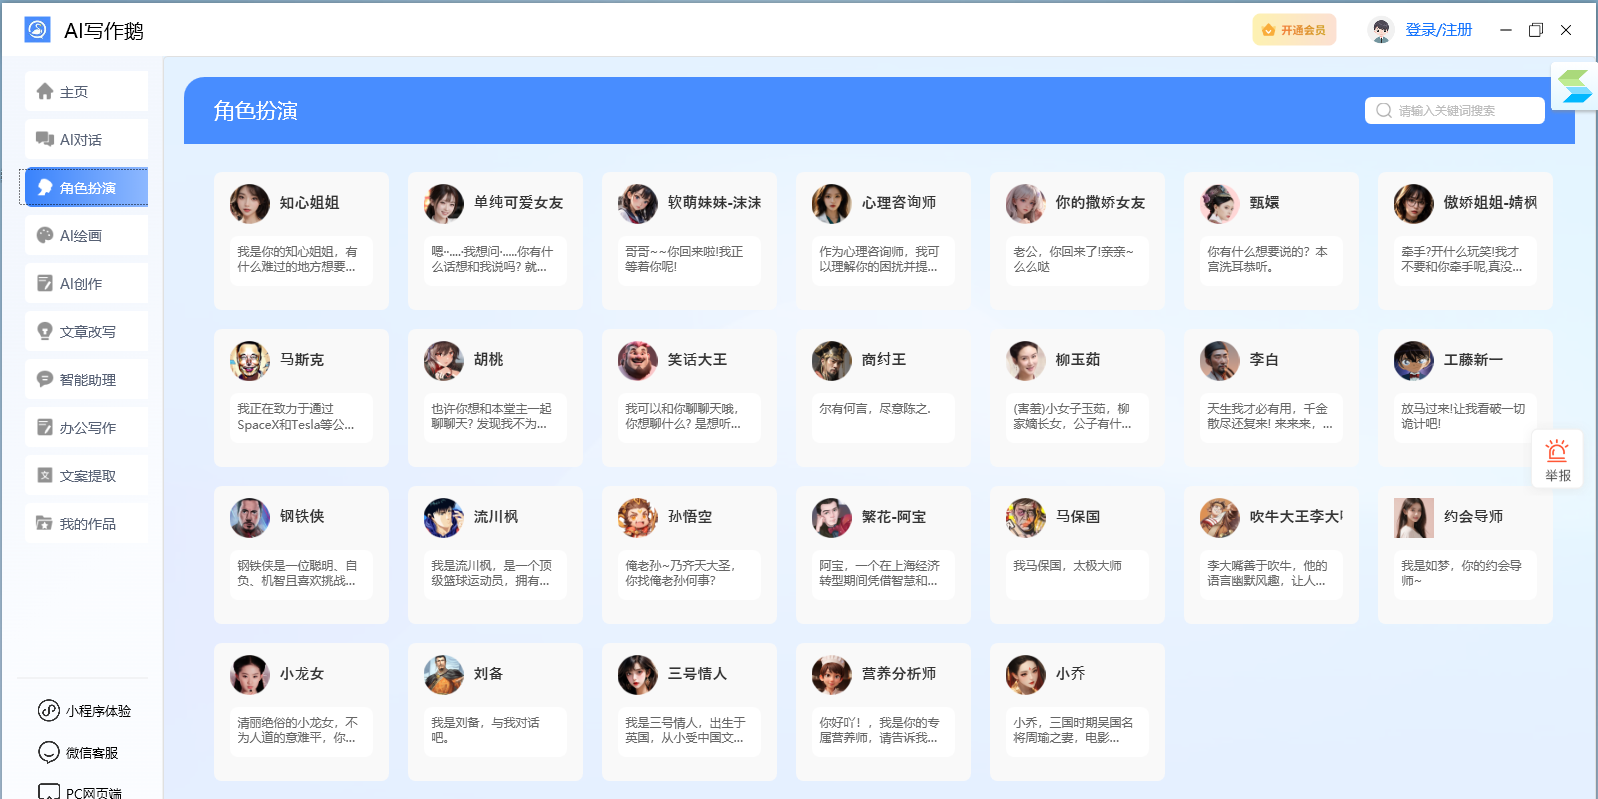Click the green-blue floating widget icon at top right
Screen dimensions: 1598x799
pos(1574,86)
